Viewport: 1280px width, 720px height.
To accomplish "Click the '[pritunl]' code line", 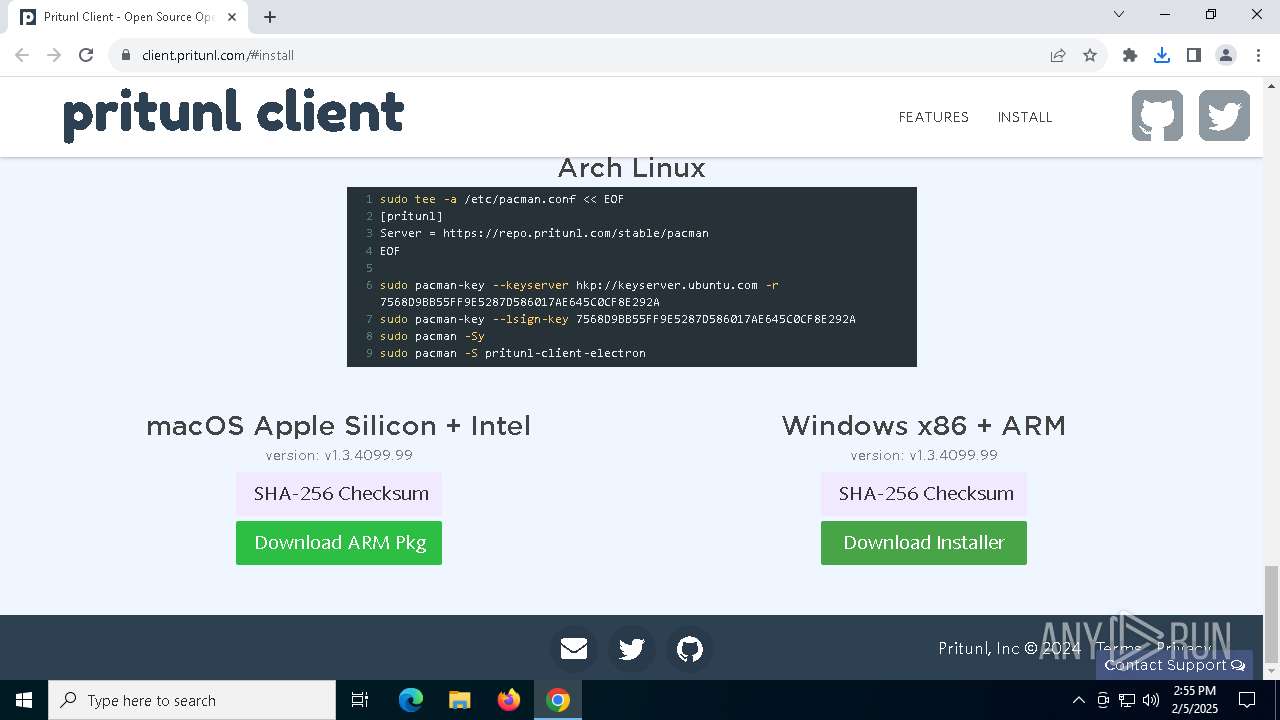I will (411, 216).
